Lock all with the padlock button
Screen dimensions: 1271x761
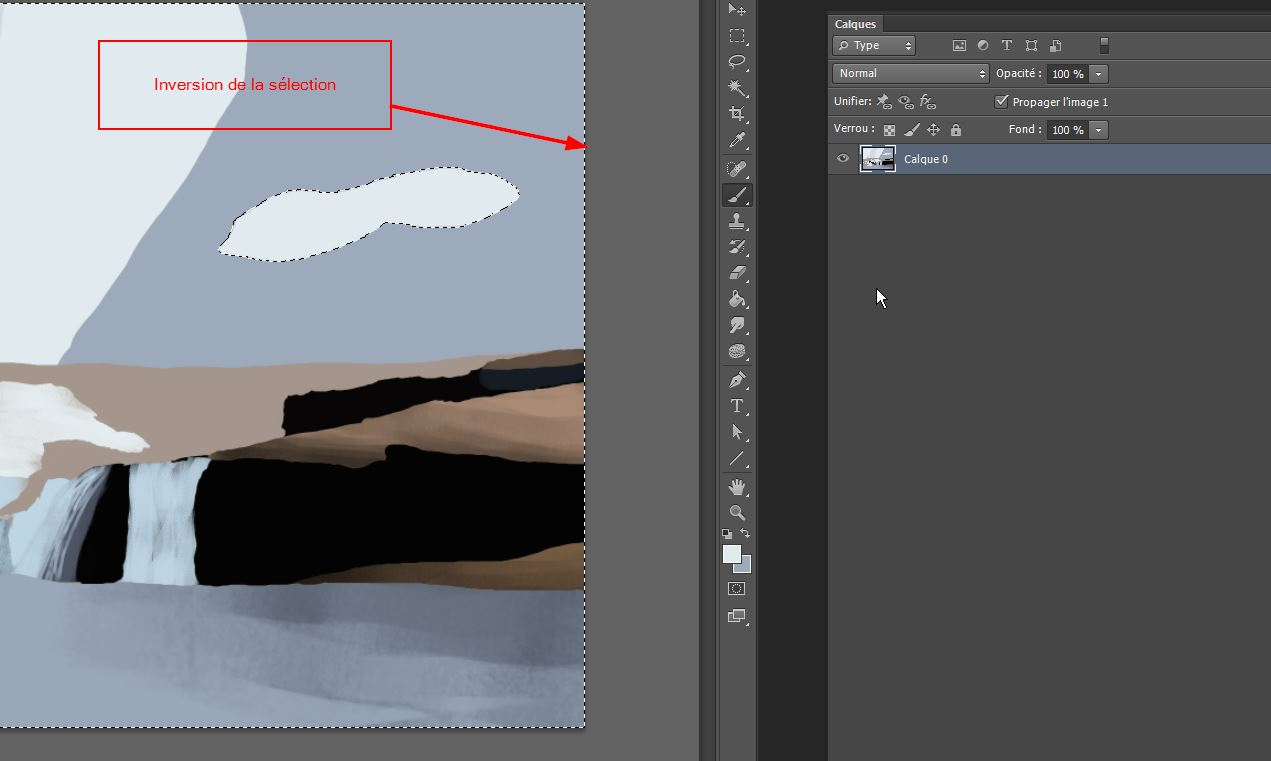point(956,130)
